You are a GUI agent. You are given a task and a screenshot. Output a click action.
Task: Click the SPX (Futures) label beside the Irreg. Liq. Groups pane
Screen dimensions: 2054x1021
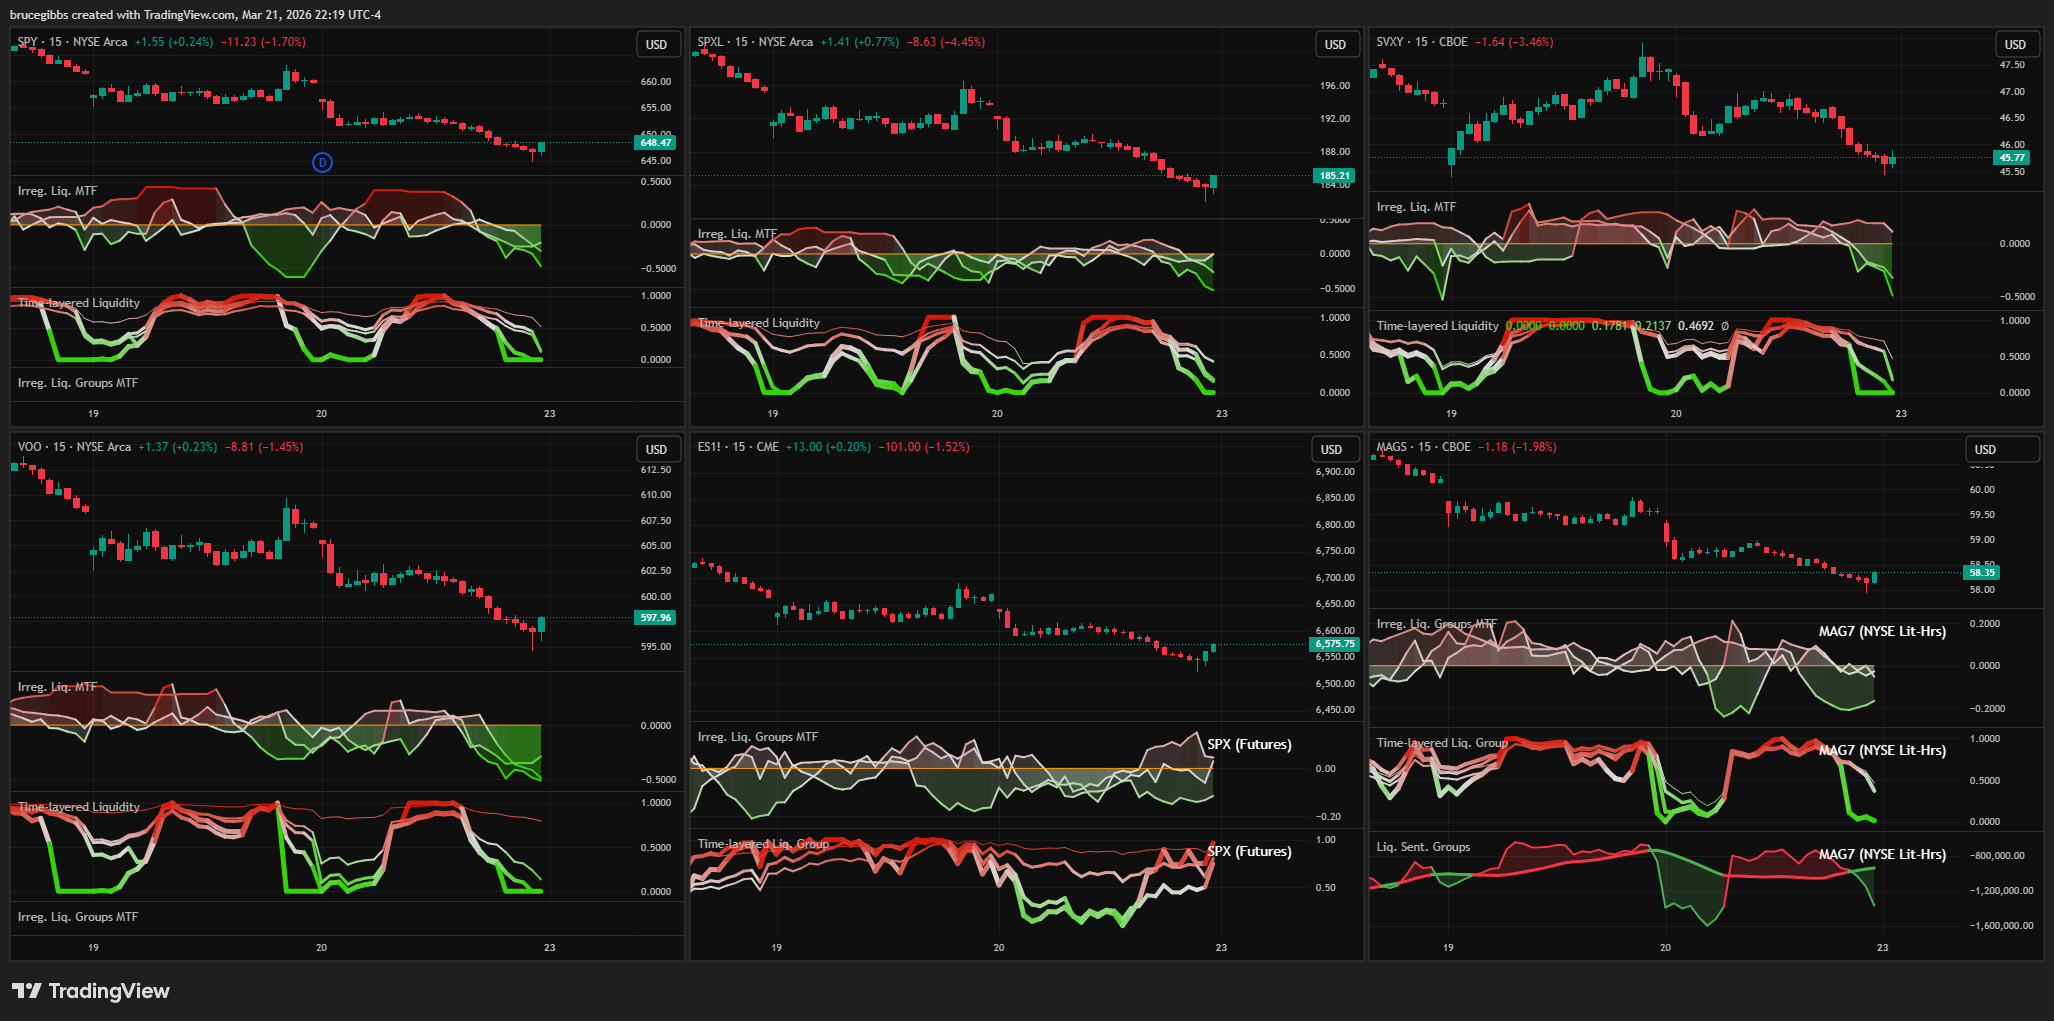point(1249,744)
